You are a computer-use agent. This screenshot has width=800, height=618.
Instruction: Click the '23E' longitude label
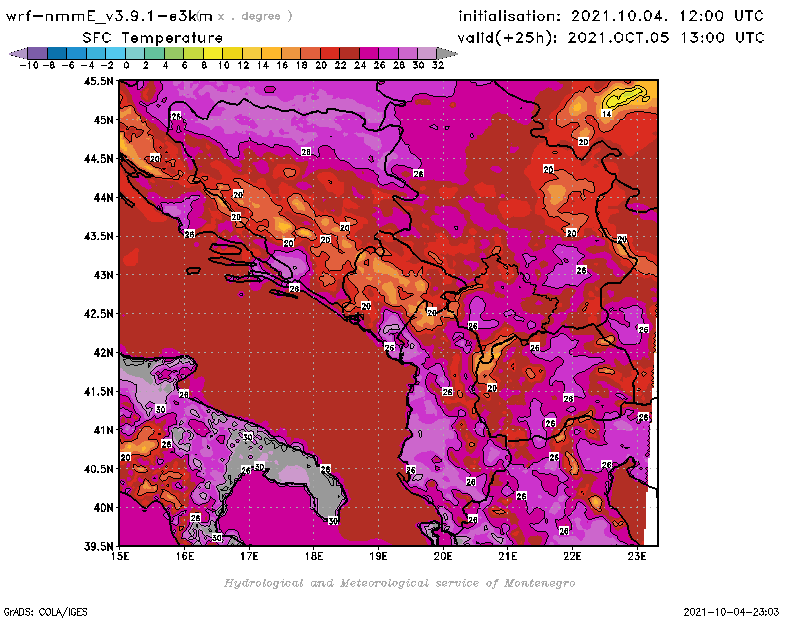click(x=637, y=556)
